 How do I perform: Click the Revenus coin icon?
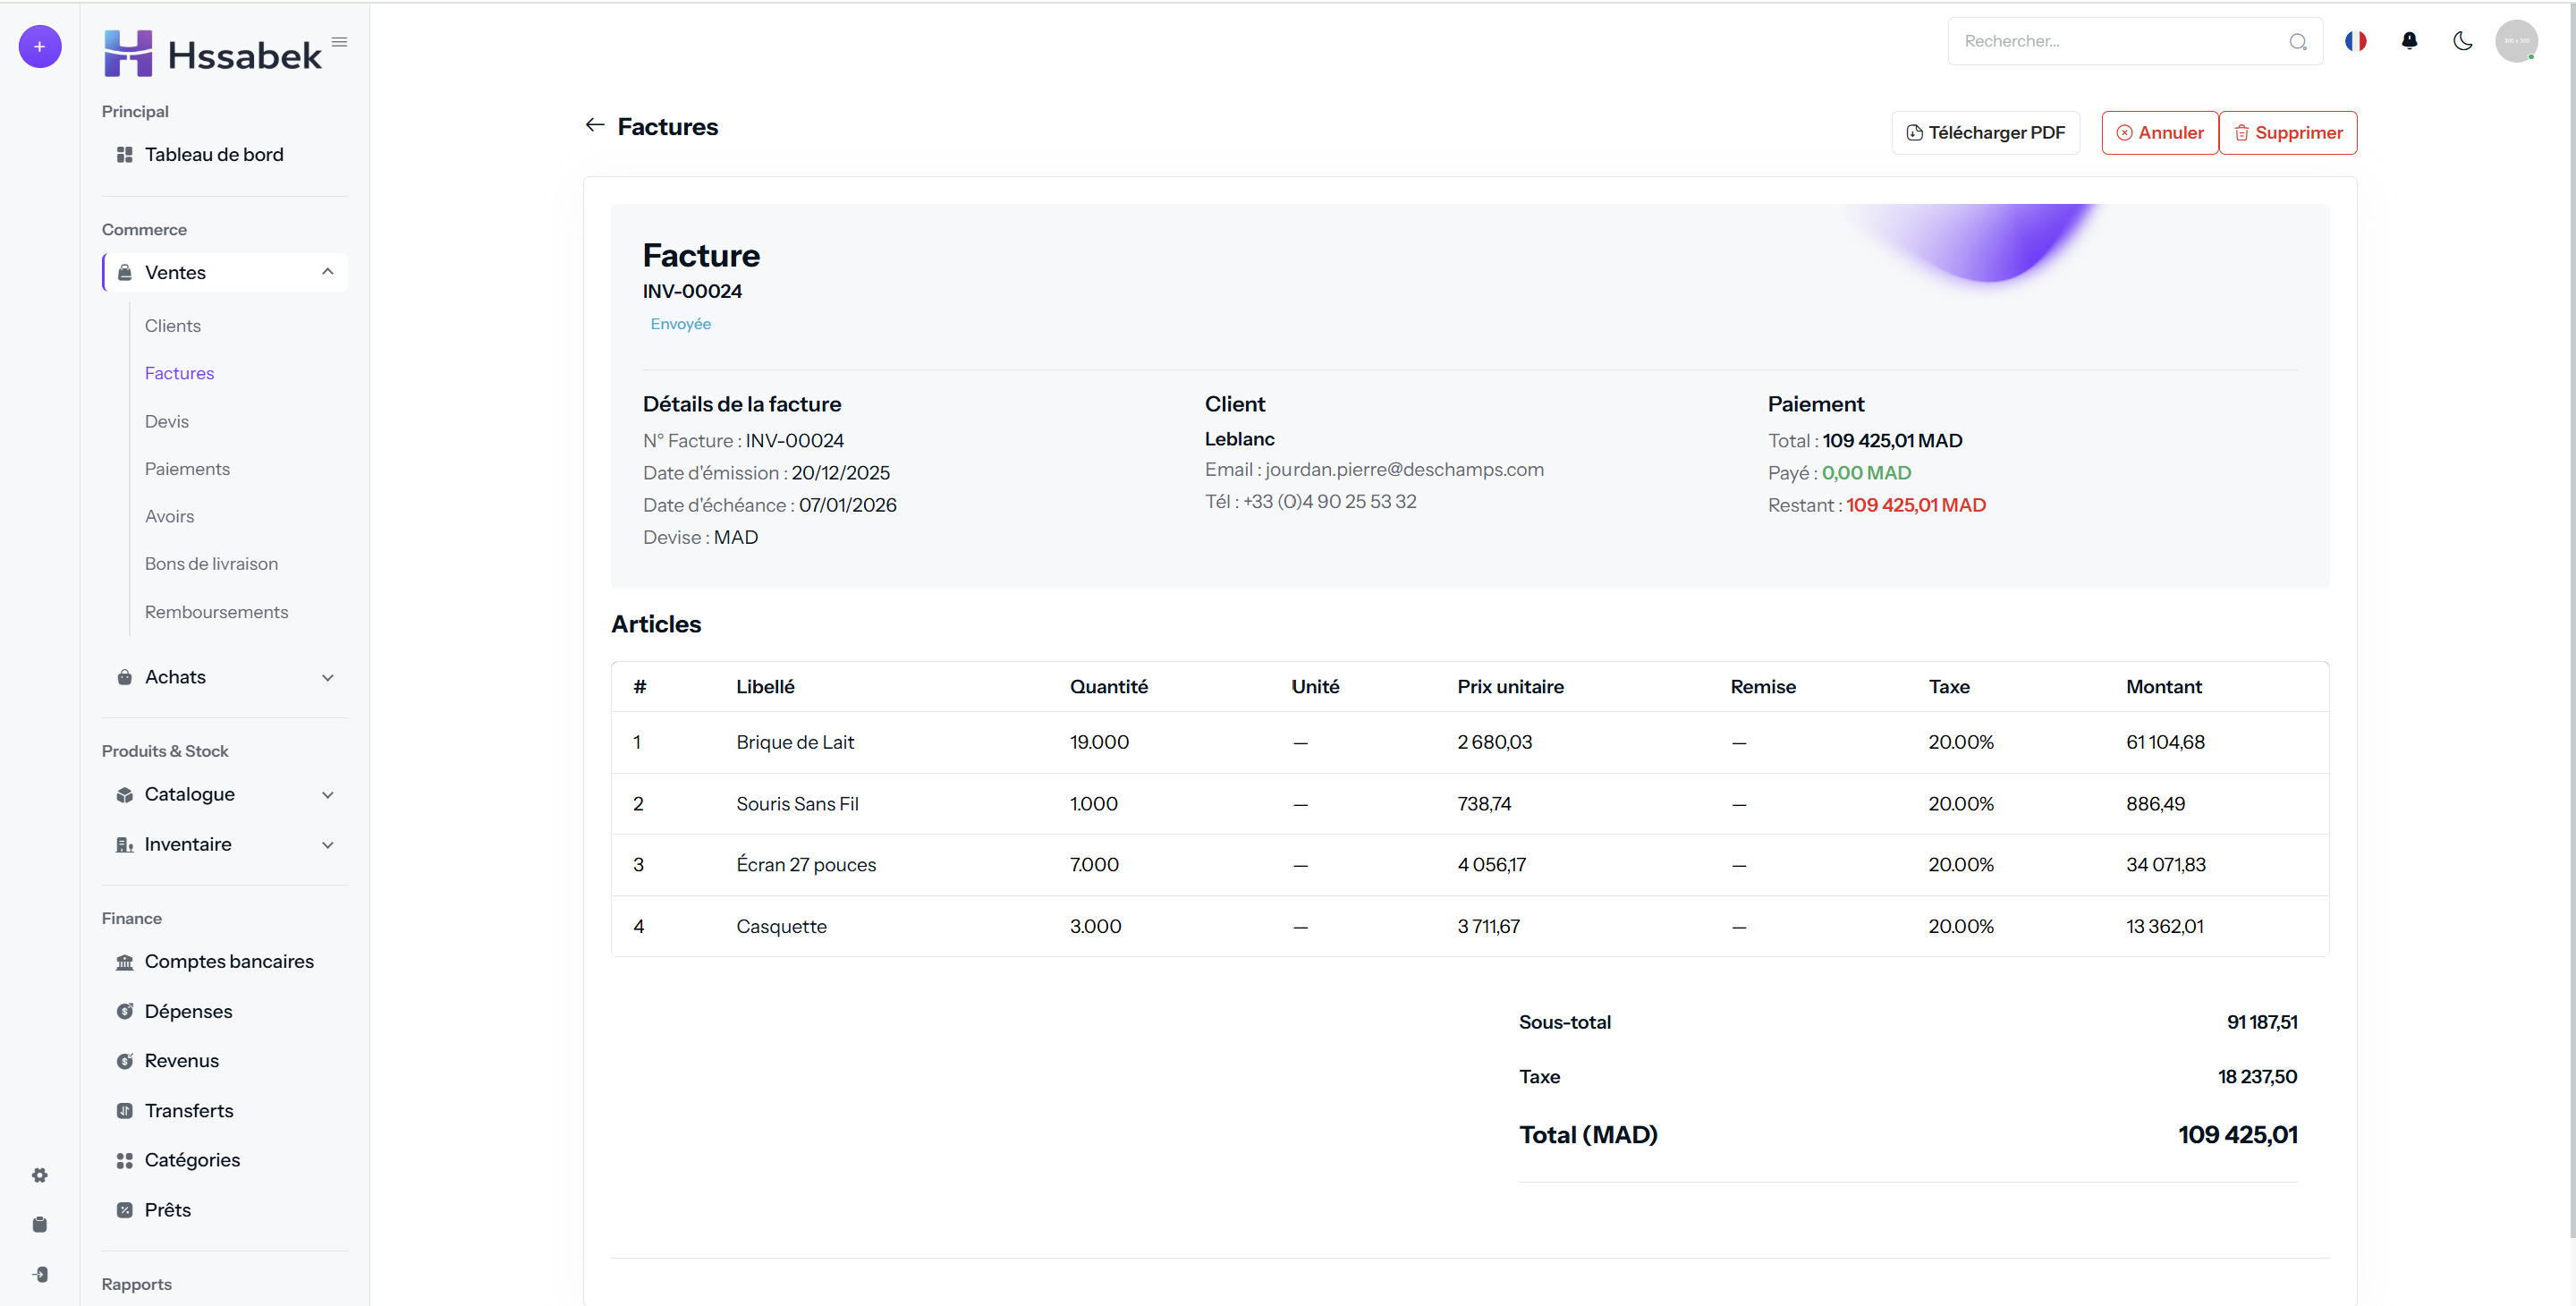point(124,1061)
